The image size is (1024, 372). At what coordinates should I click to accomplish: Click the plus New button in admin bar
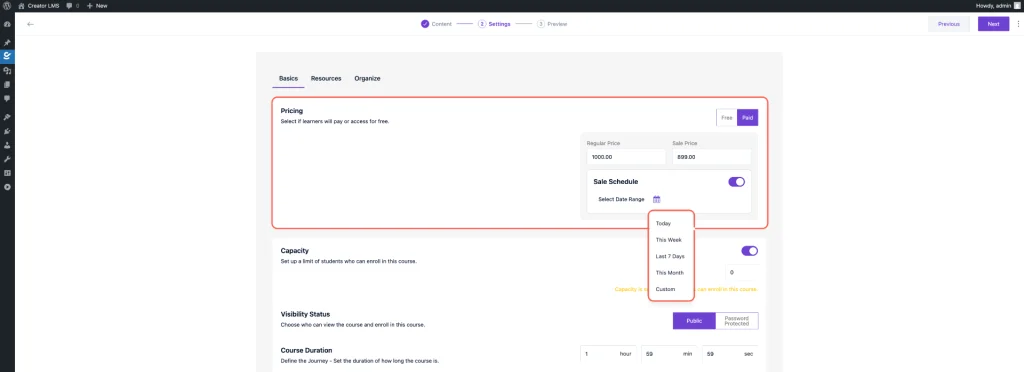pyautogui.click(x=97, y=5)
